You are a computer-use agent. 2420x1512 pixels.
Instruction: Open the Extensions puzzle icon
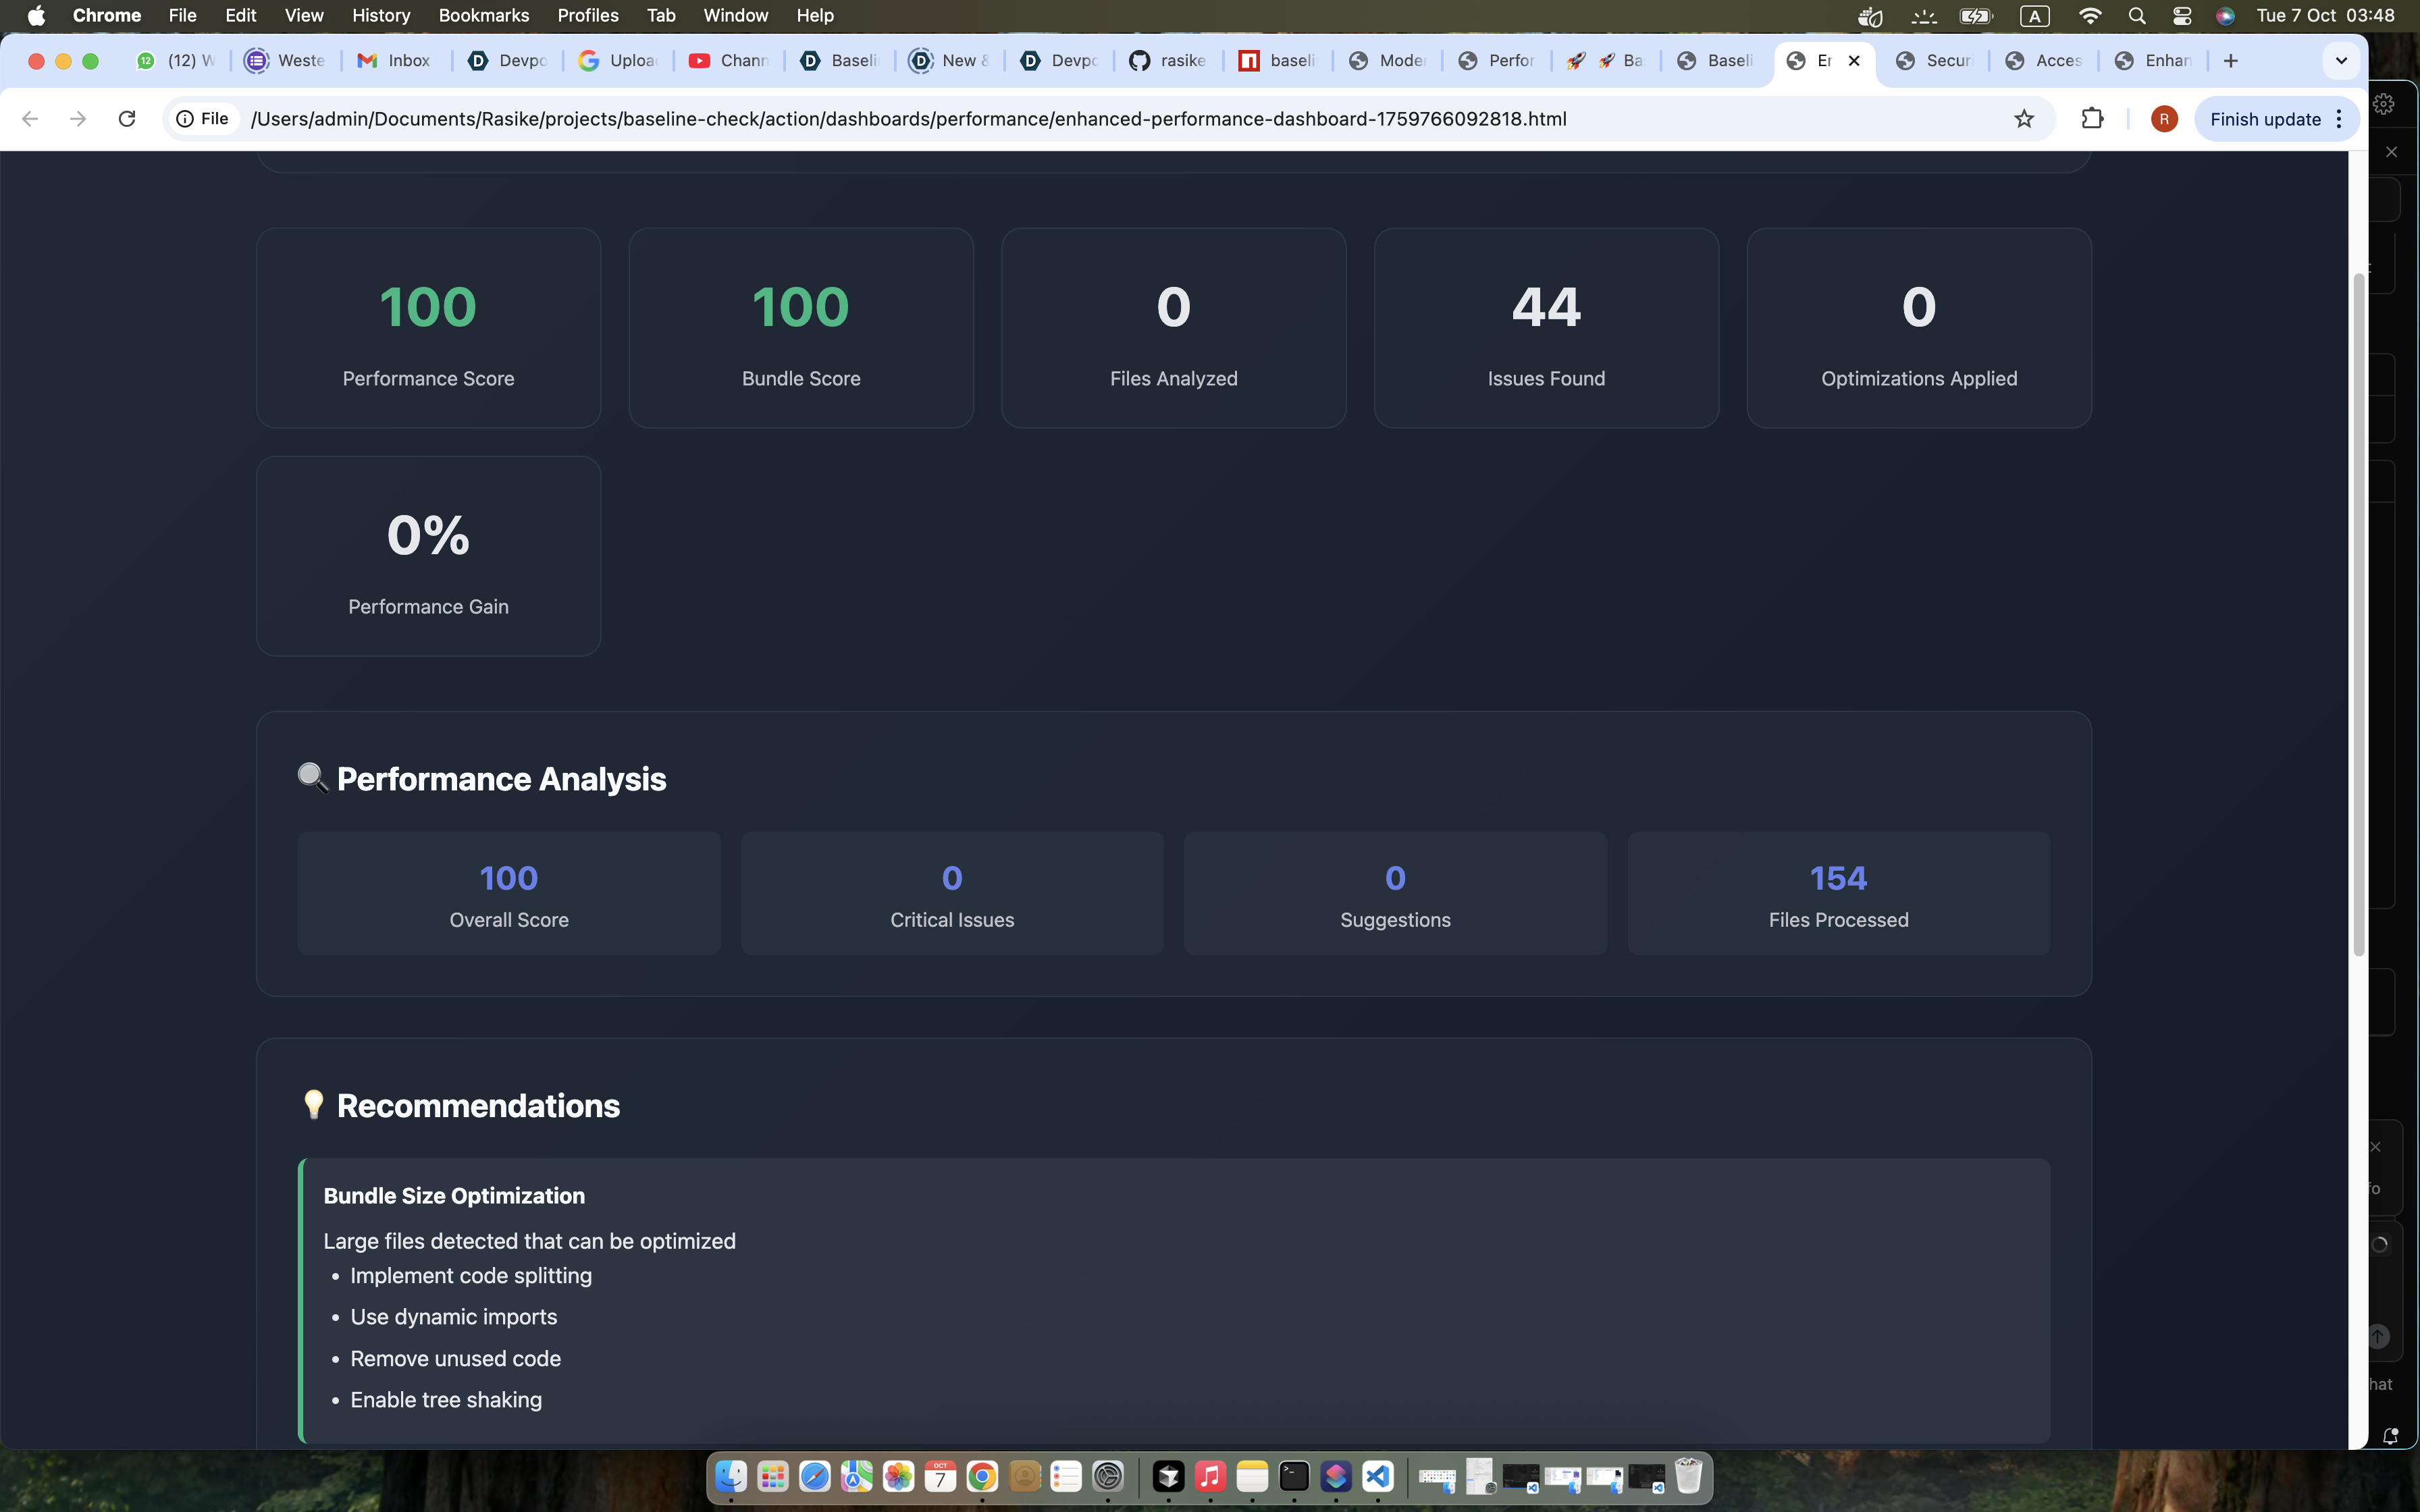pyautogui.click(x=2092, y=119)
